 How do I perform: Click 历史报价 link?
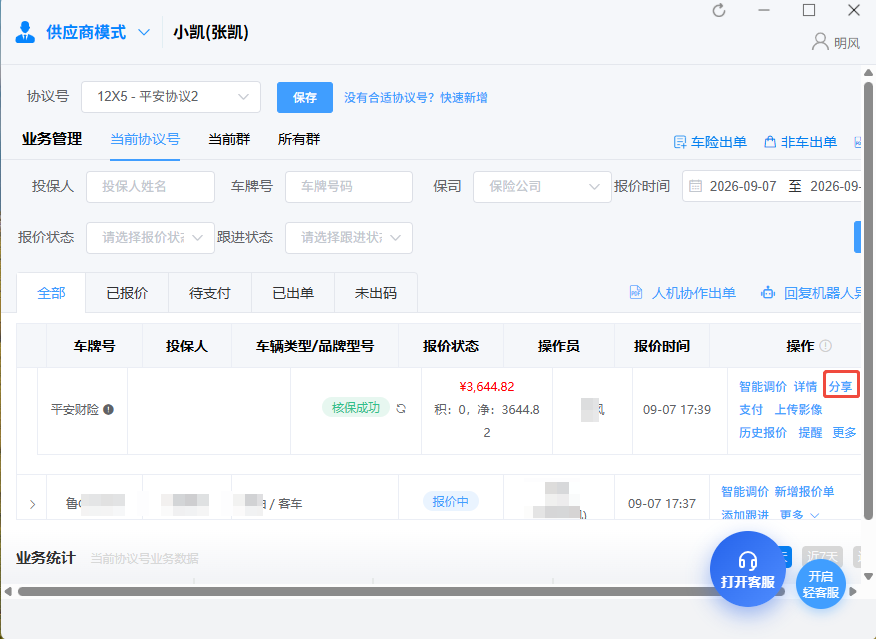(763, 432)
